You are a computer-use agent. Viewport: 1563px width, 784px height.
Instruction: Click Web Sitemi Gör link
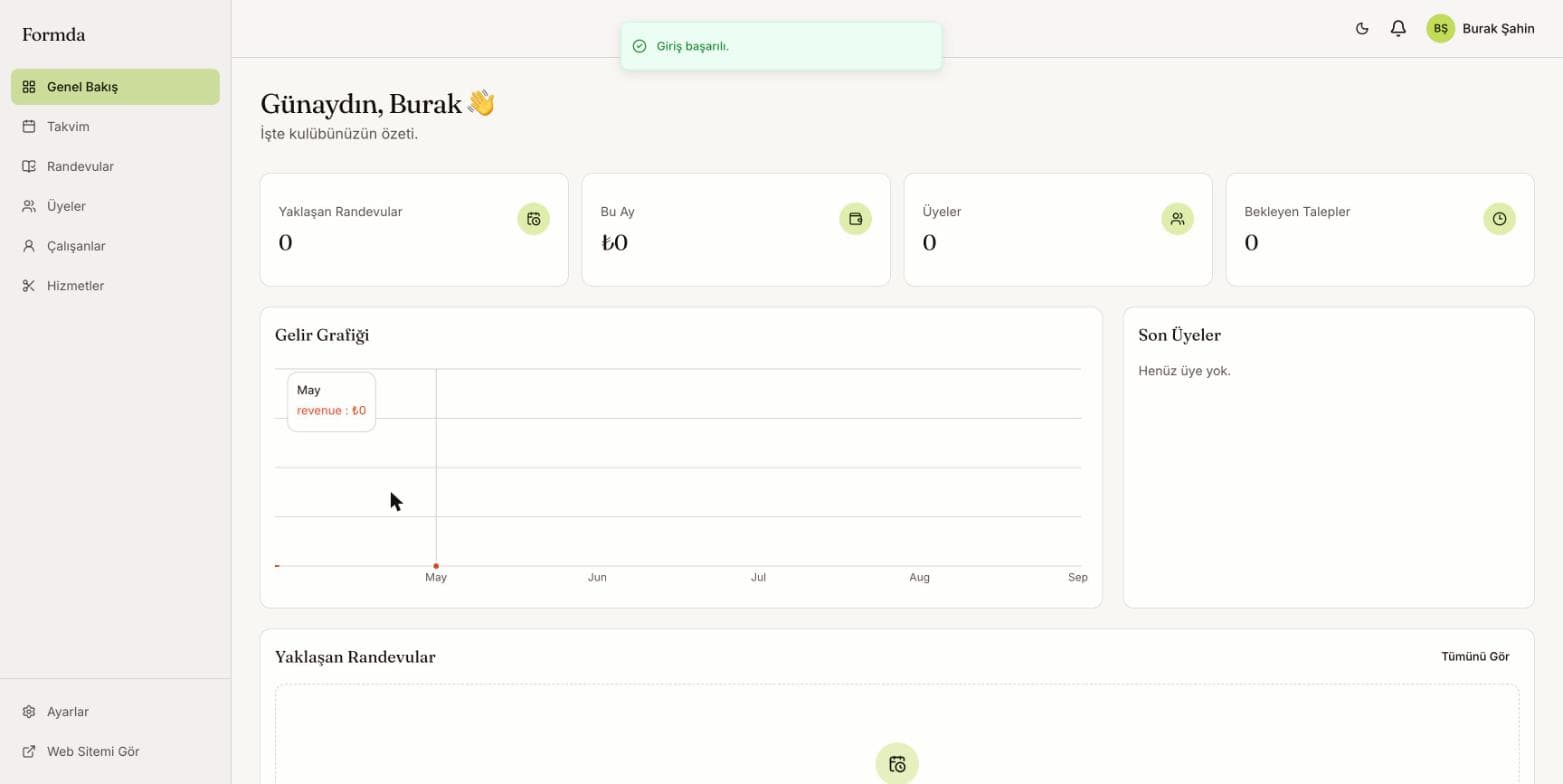tap(115, 752)
